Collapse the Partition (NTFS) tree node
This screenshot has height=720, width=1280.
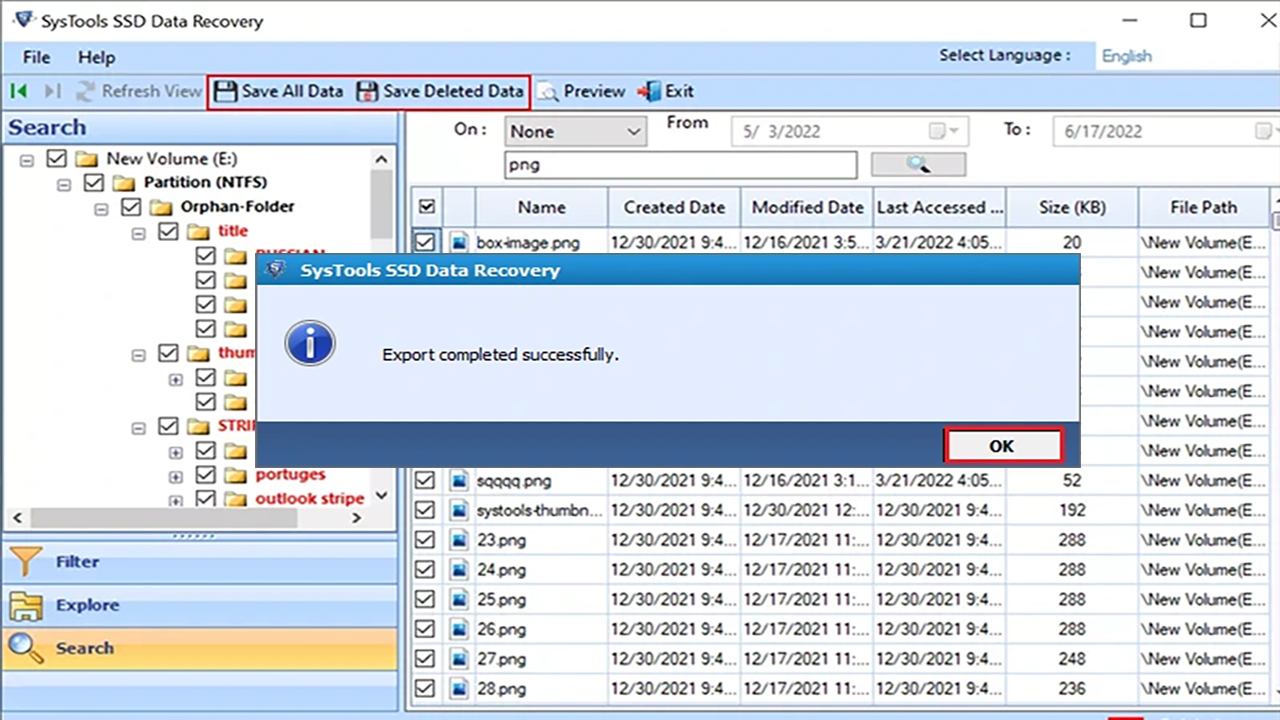(x=64, y=183)
